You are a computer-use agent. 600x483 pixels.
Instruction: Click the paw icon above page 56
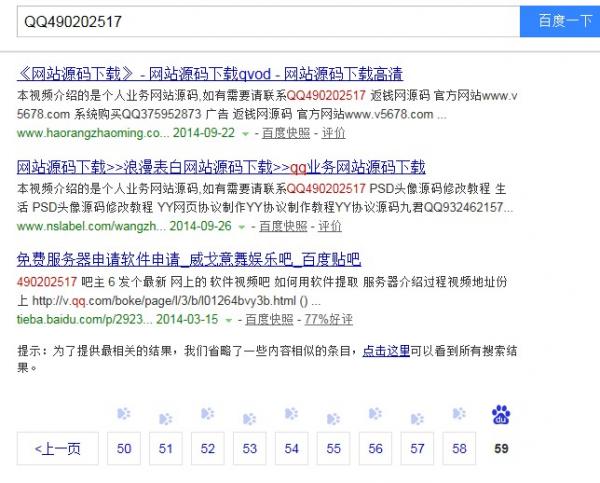(x=375, y=414)
